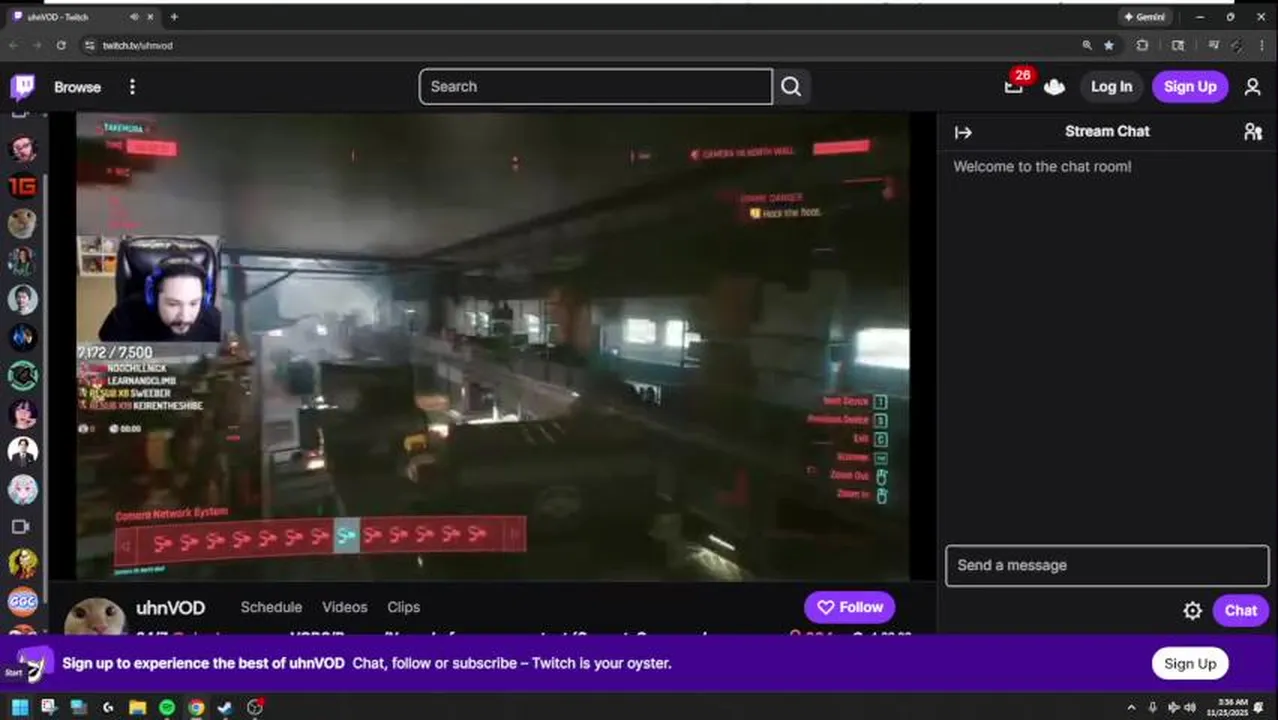Open the notifications inbox showing 26
This screenshot has height=720, width=1278.
click(1014, 86)
